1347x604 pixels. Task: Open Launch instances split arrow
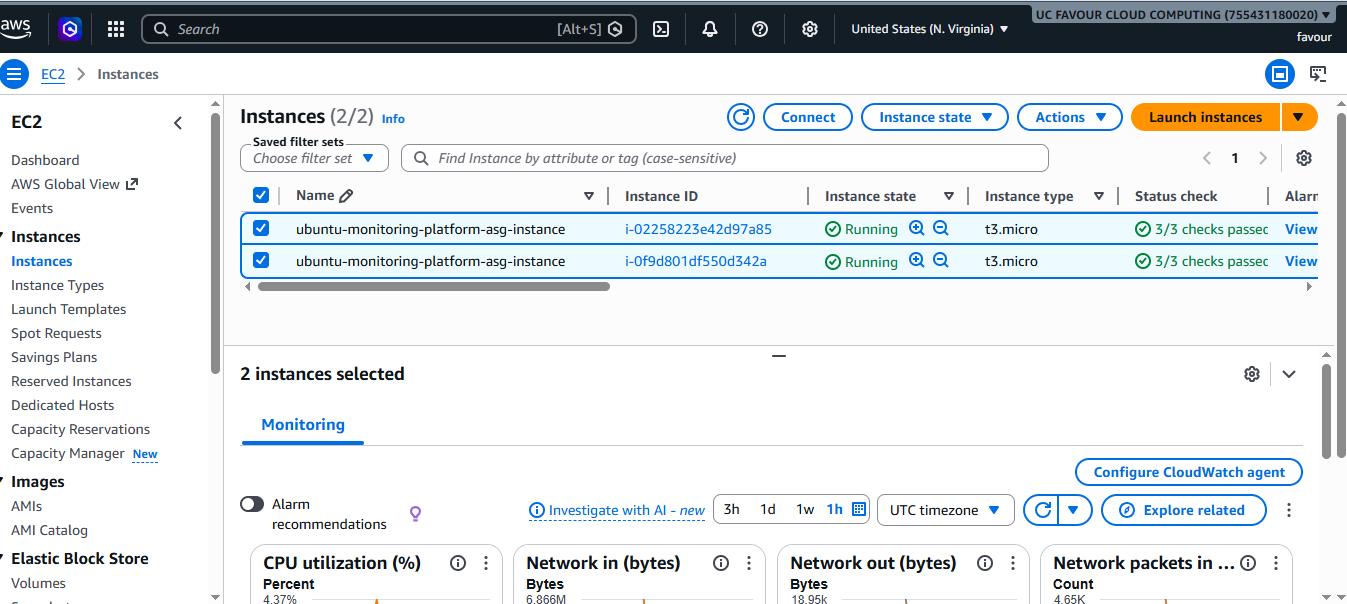point(1298,117)
